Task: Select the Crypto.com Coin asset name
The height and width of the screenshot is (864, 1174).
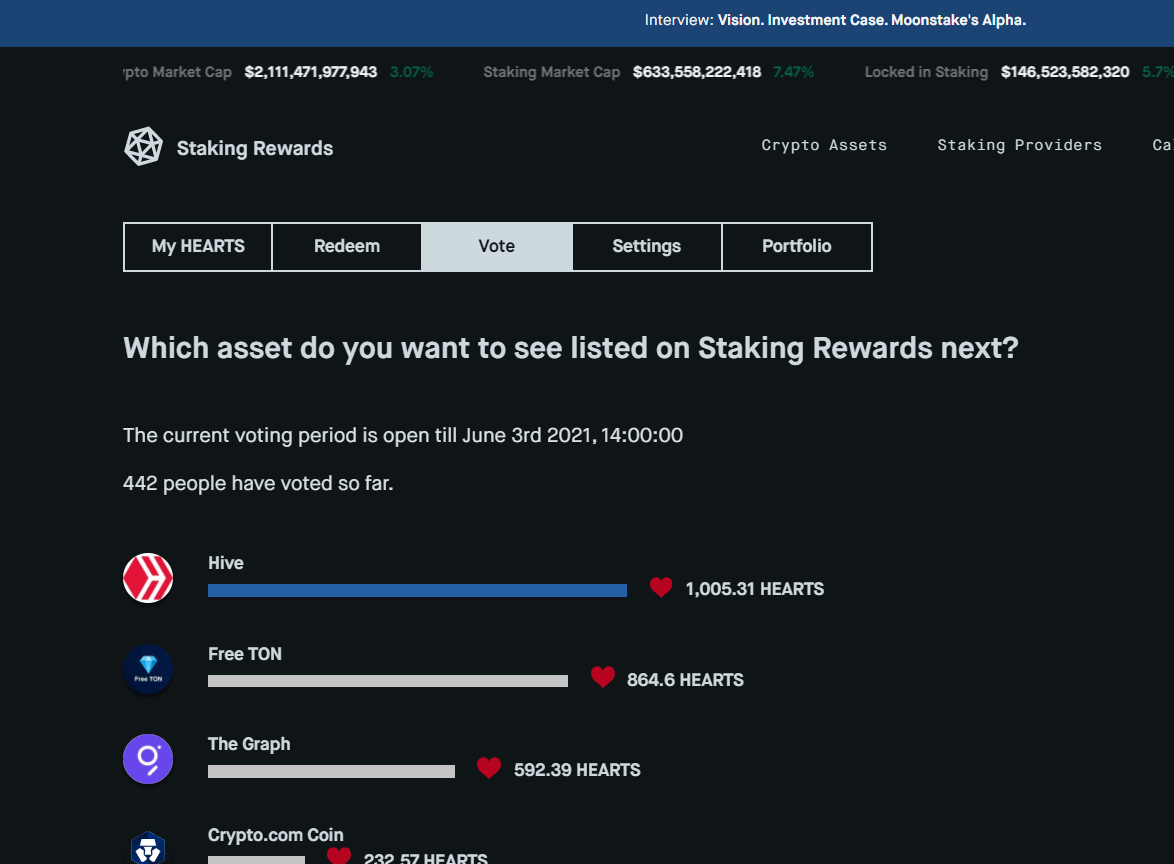Action: point(276,835)
